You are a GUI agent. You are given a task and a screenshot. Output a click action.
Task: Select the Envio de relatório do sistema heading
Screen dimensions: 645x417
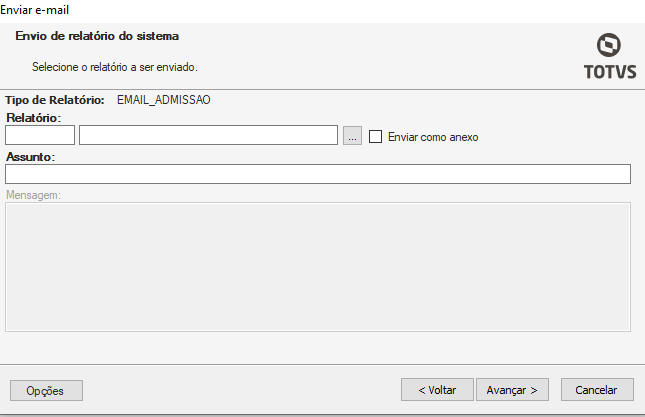point(97,36)
